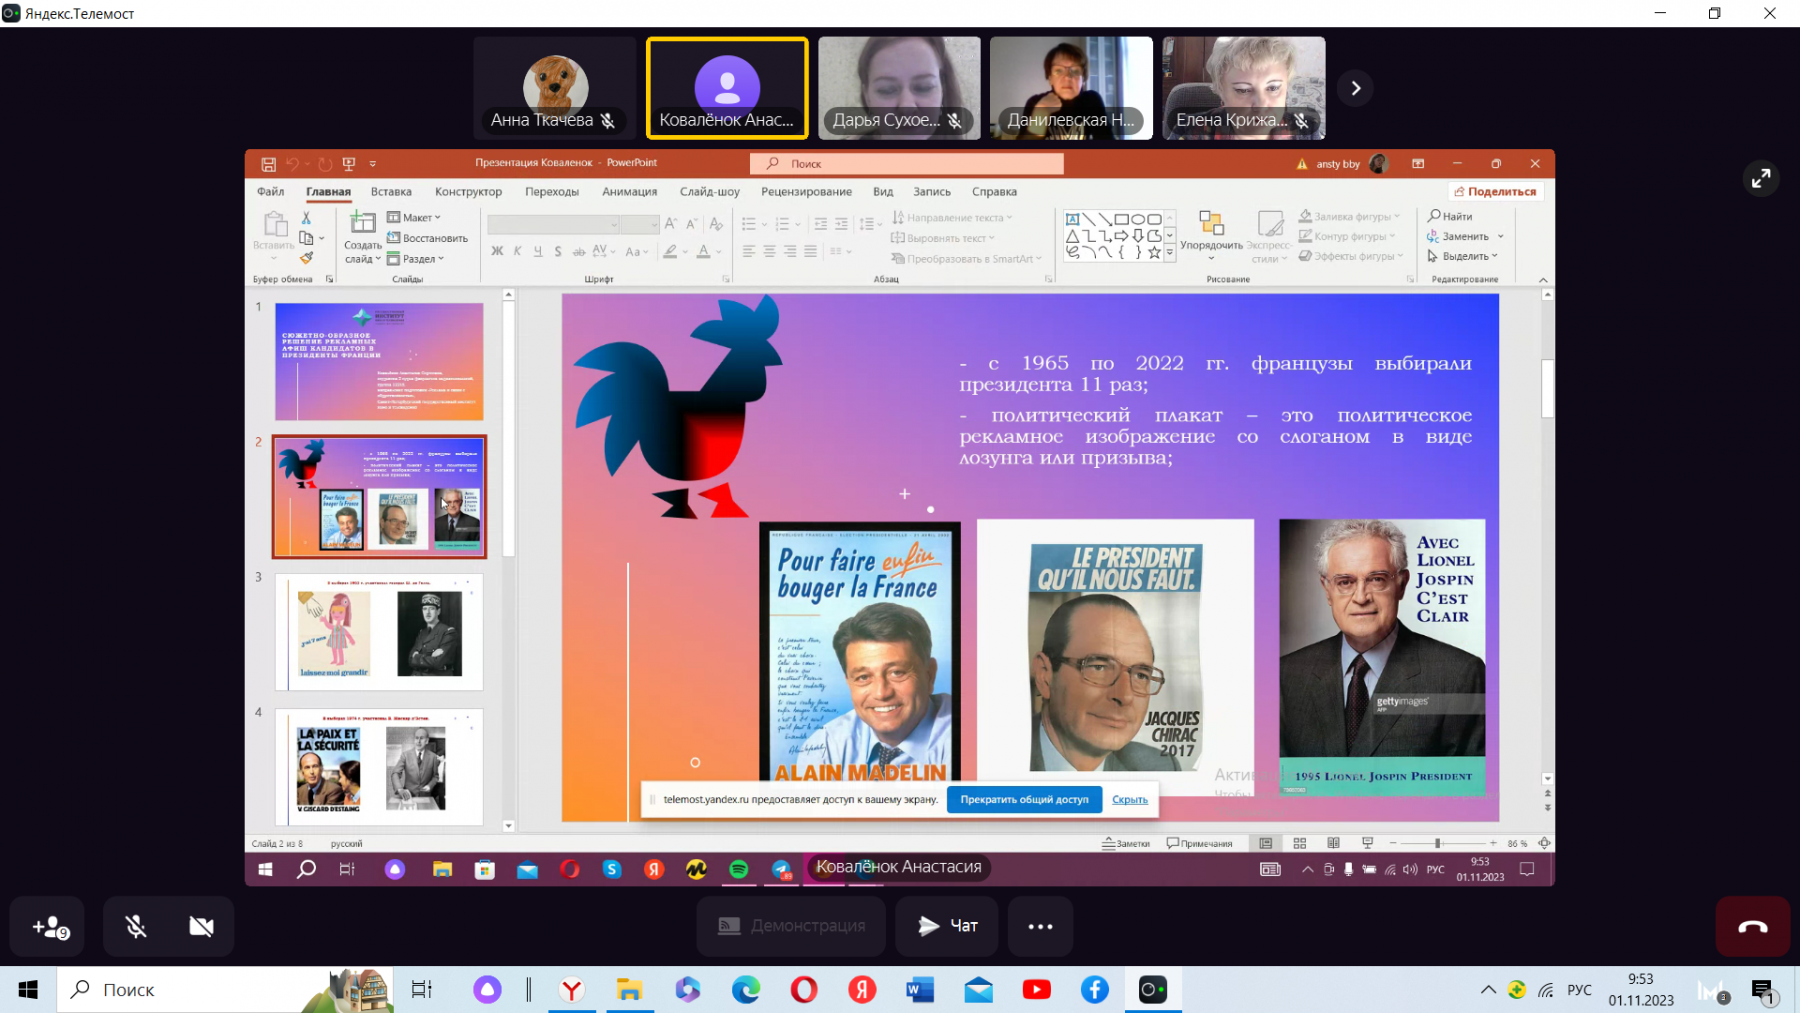Click Создать слайд new slide icon

363,223
